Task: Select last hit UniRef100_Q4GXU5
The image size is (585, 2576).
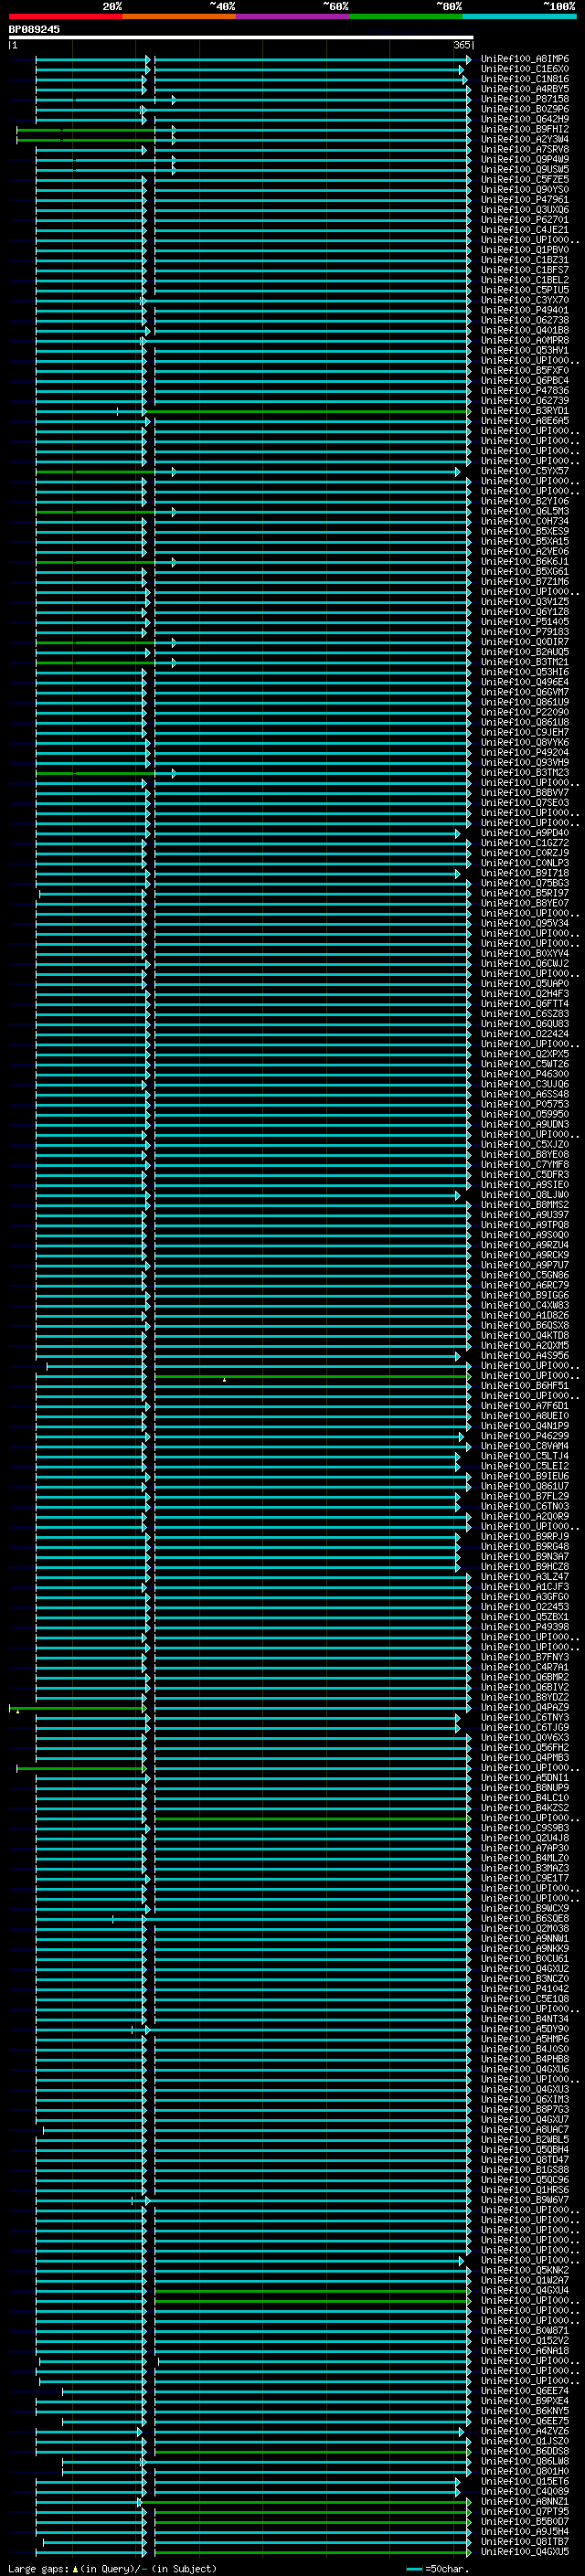Action: [x=524, y=2551]
